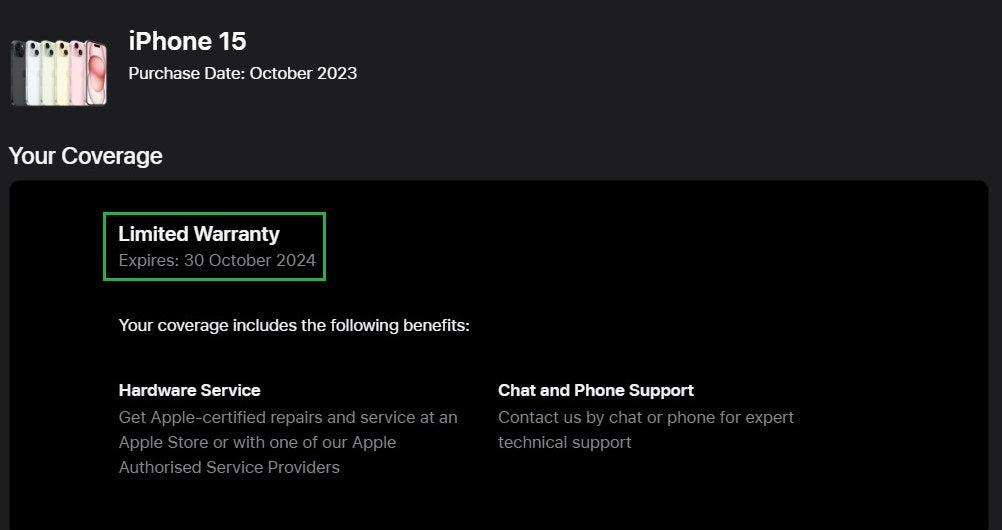Select the black iPhone in the lineup image
The image size is (1002, 530).
17,73
